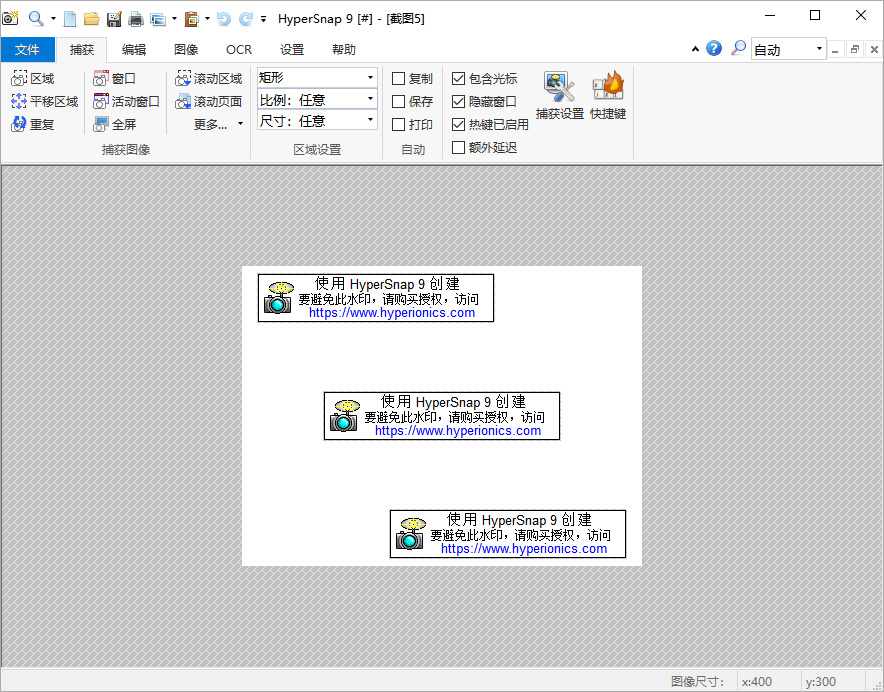This screenshot has width=884, height=692.
Task: Click the printer icon in quick toolbar
Action: pyautogui.click(x=136, y=19)
